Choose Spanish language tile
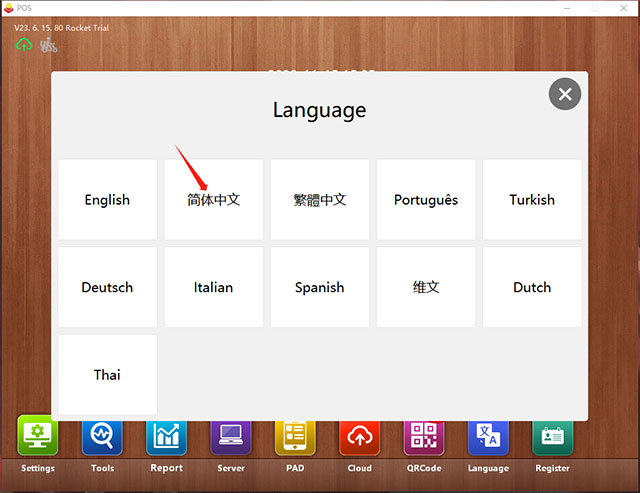 [320, 287]
